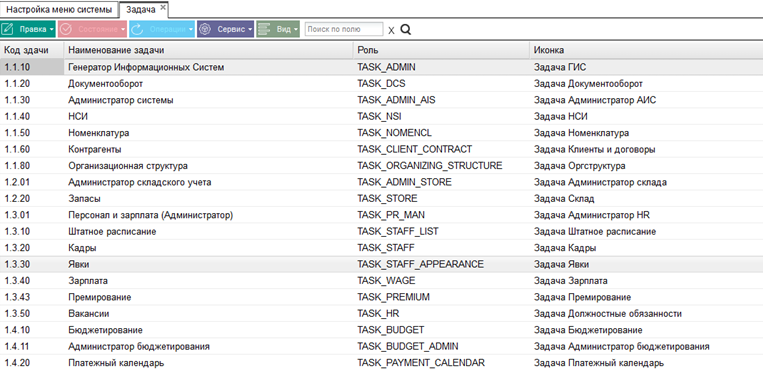
Task: Click the magnifier search icon
Action: (405, 30)
